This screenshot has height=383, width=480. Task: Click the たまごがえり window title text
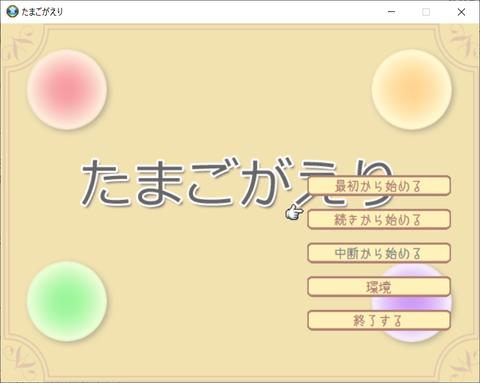pos(42,12)
